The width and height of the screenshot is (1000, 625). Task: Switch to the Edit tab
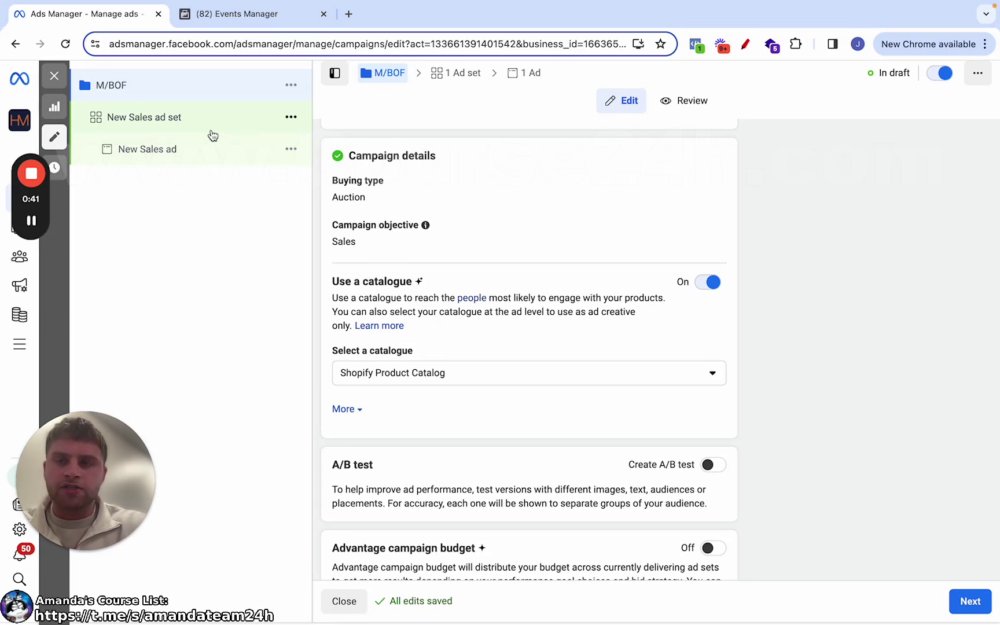pos(621,101)
